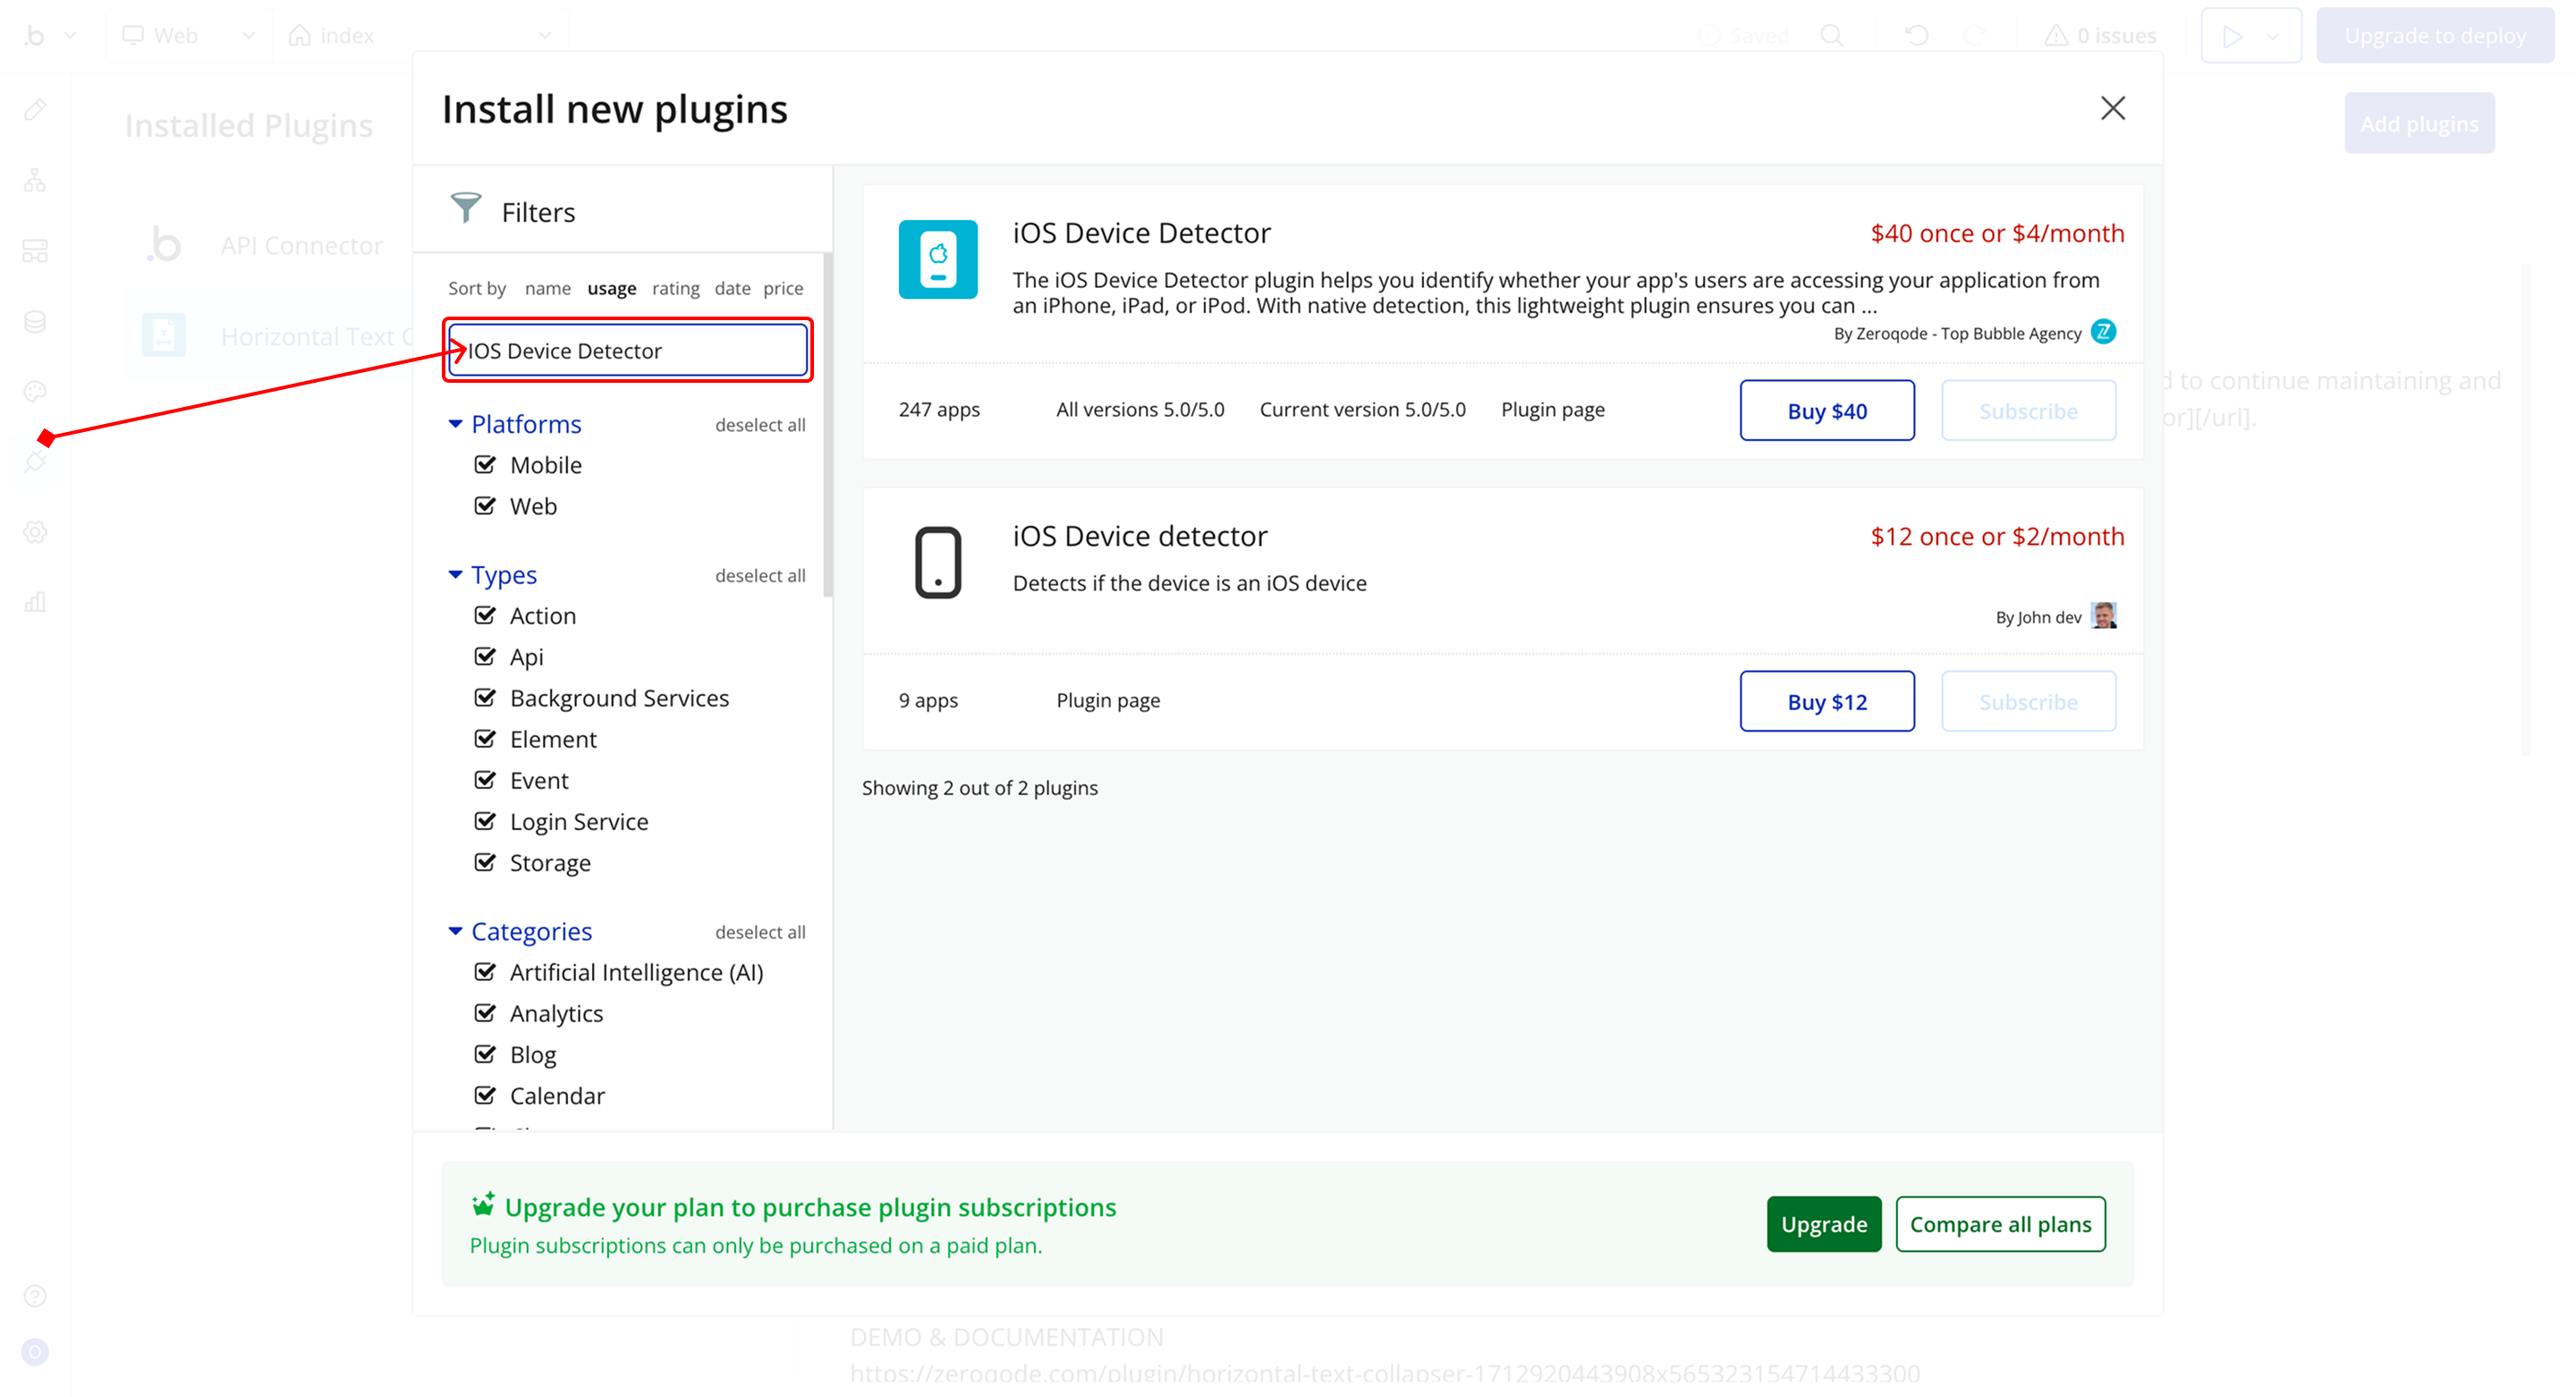Click the Filters funnel icon
Viewport: 2576px width, 1397px height.
coord(466,208)
